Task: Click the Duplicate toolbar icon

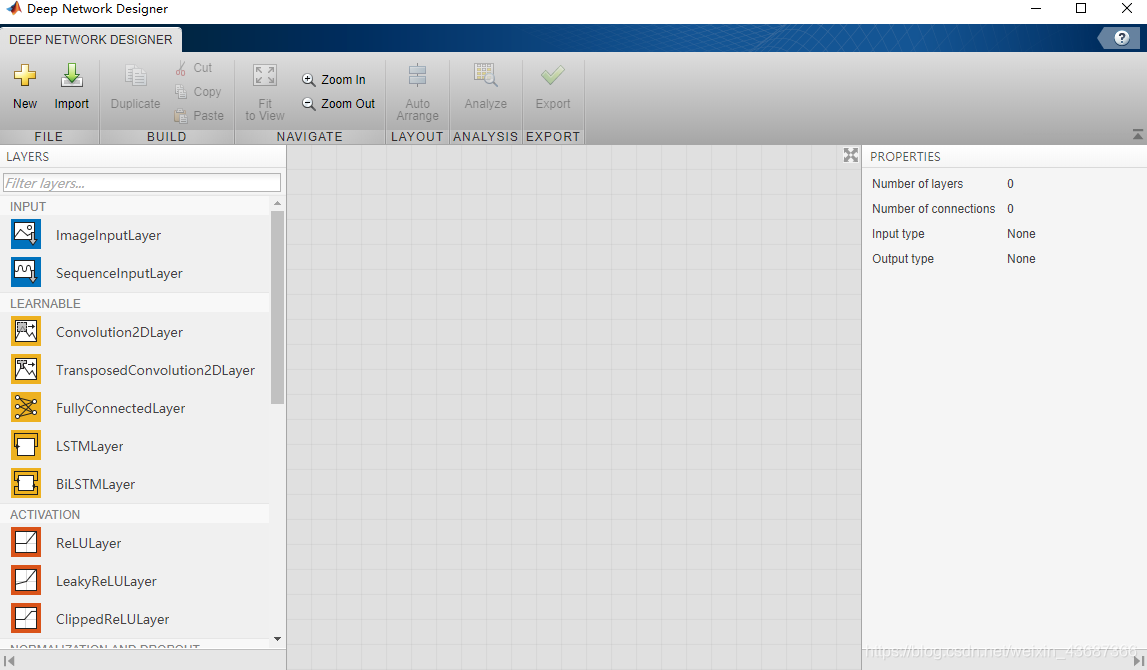Action: (x=135, y=75)
